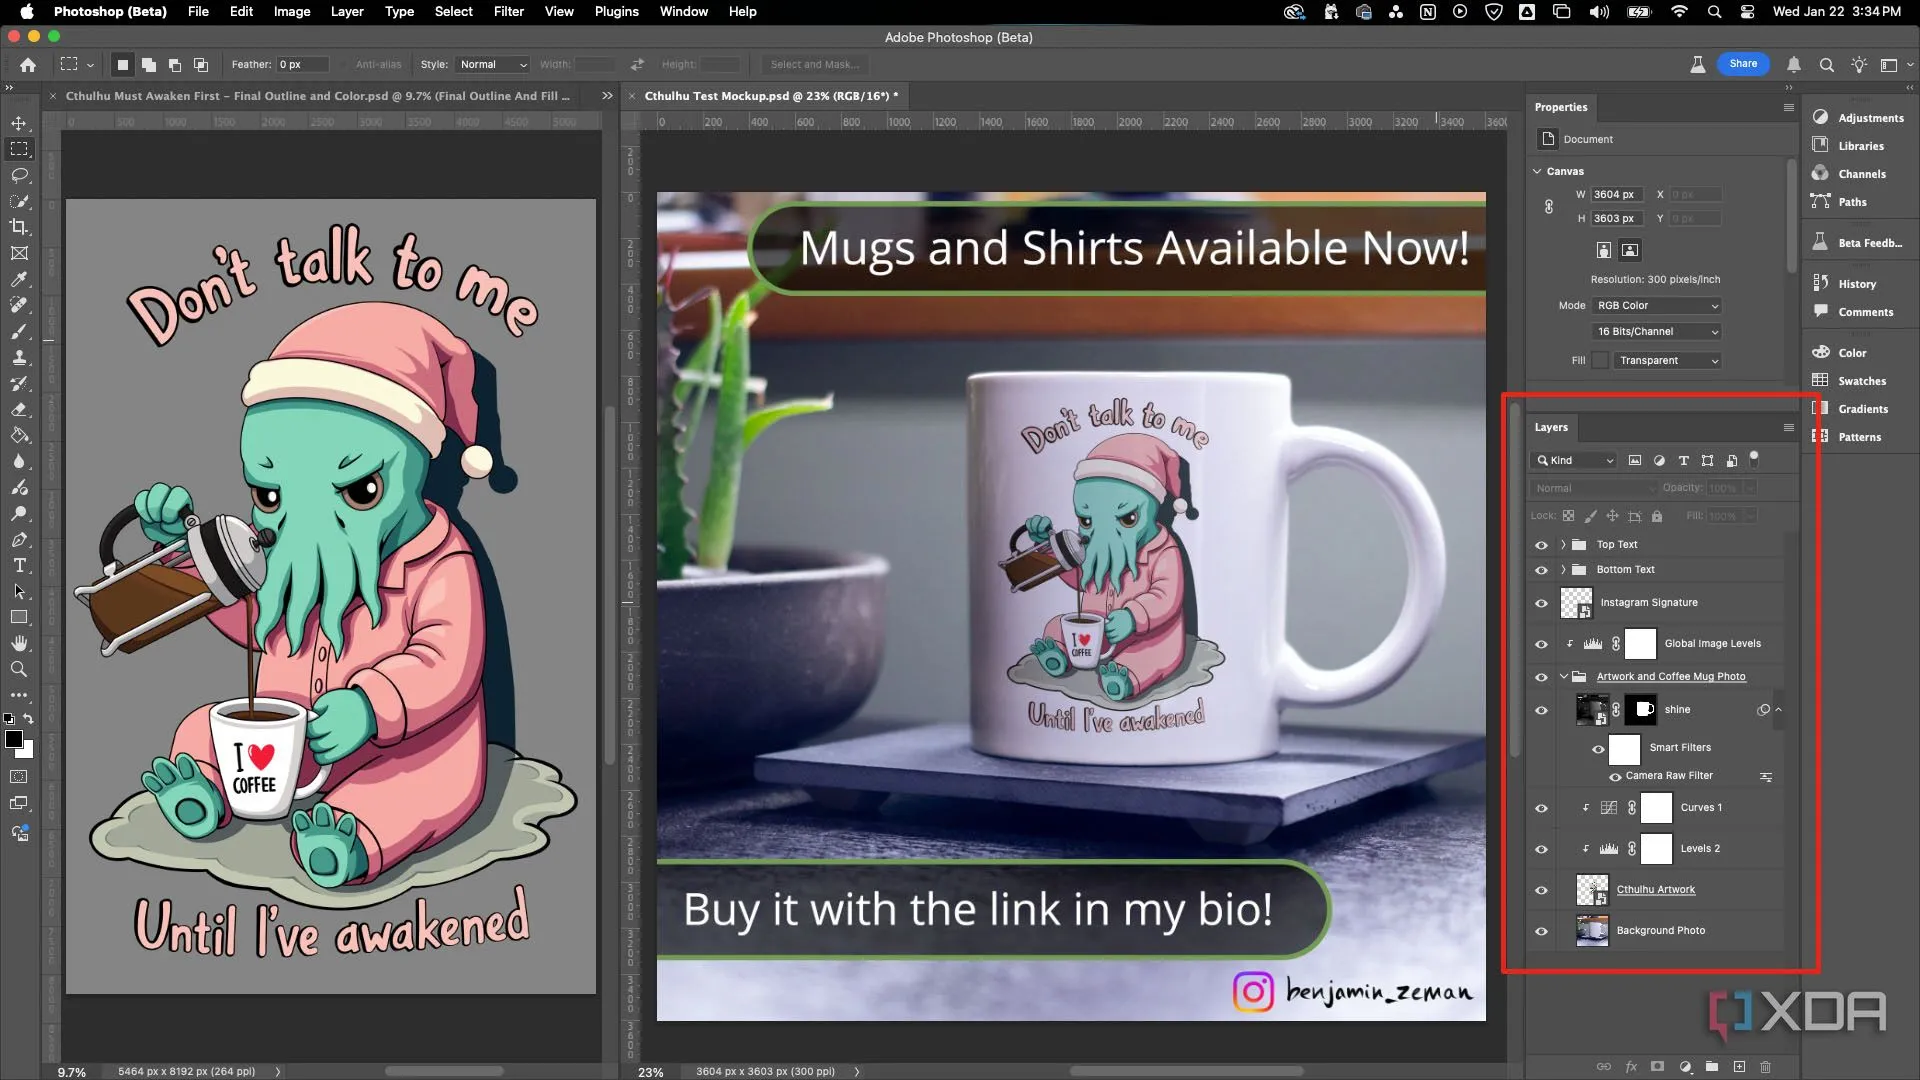This screenshot has height=1080, width=1920.
Task: Select the Brush tool
Action: [x=19, y=331]
